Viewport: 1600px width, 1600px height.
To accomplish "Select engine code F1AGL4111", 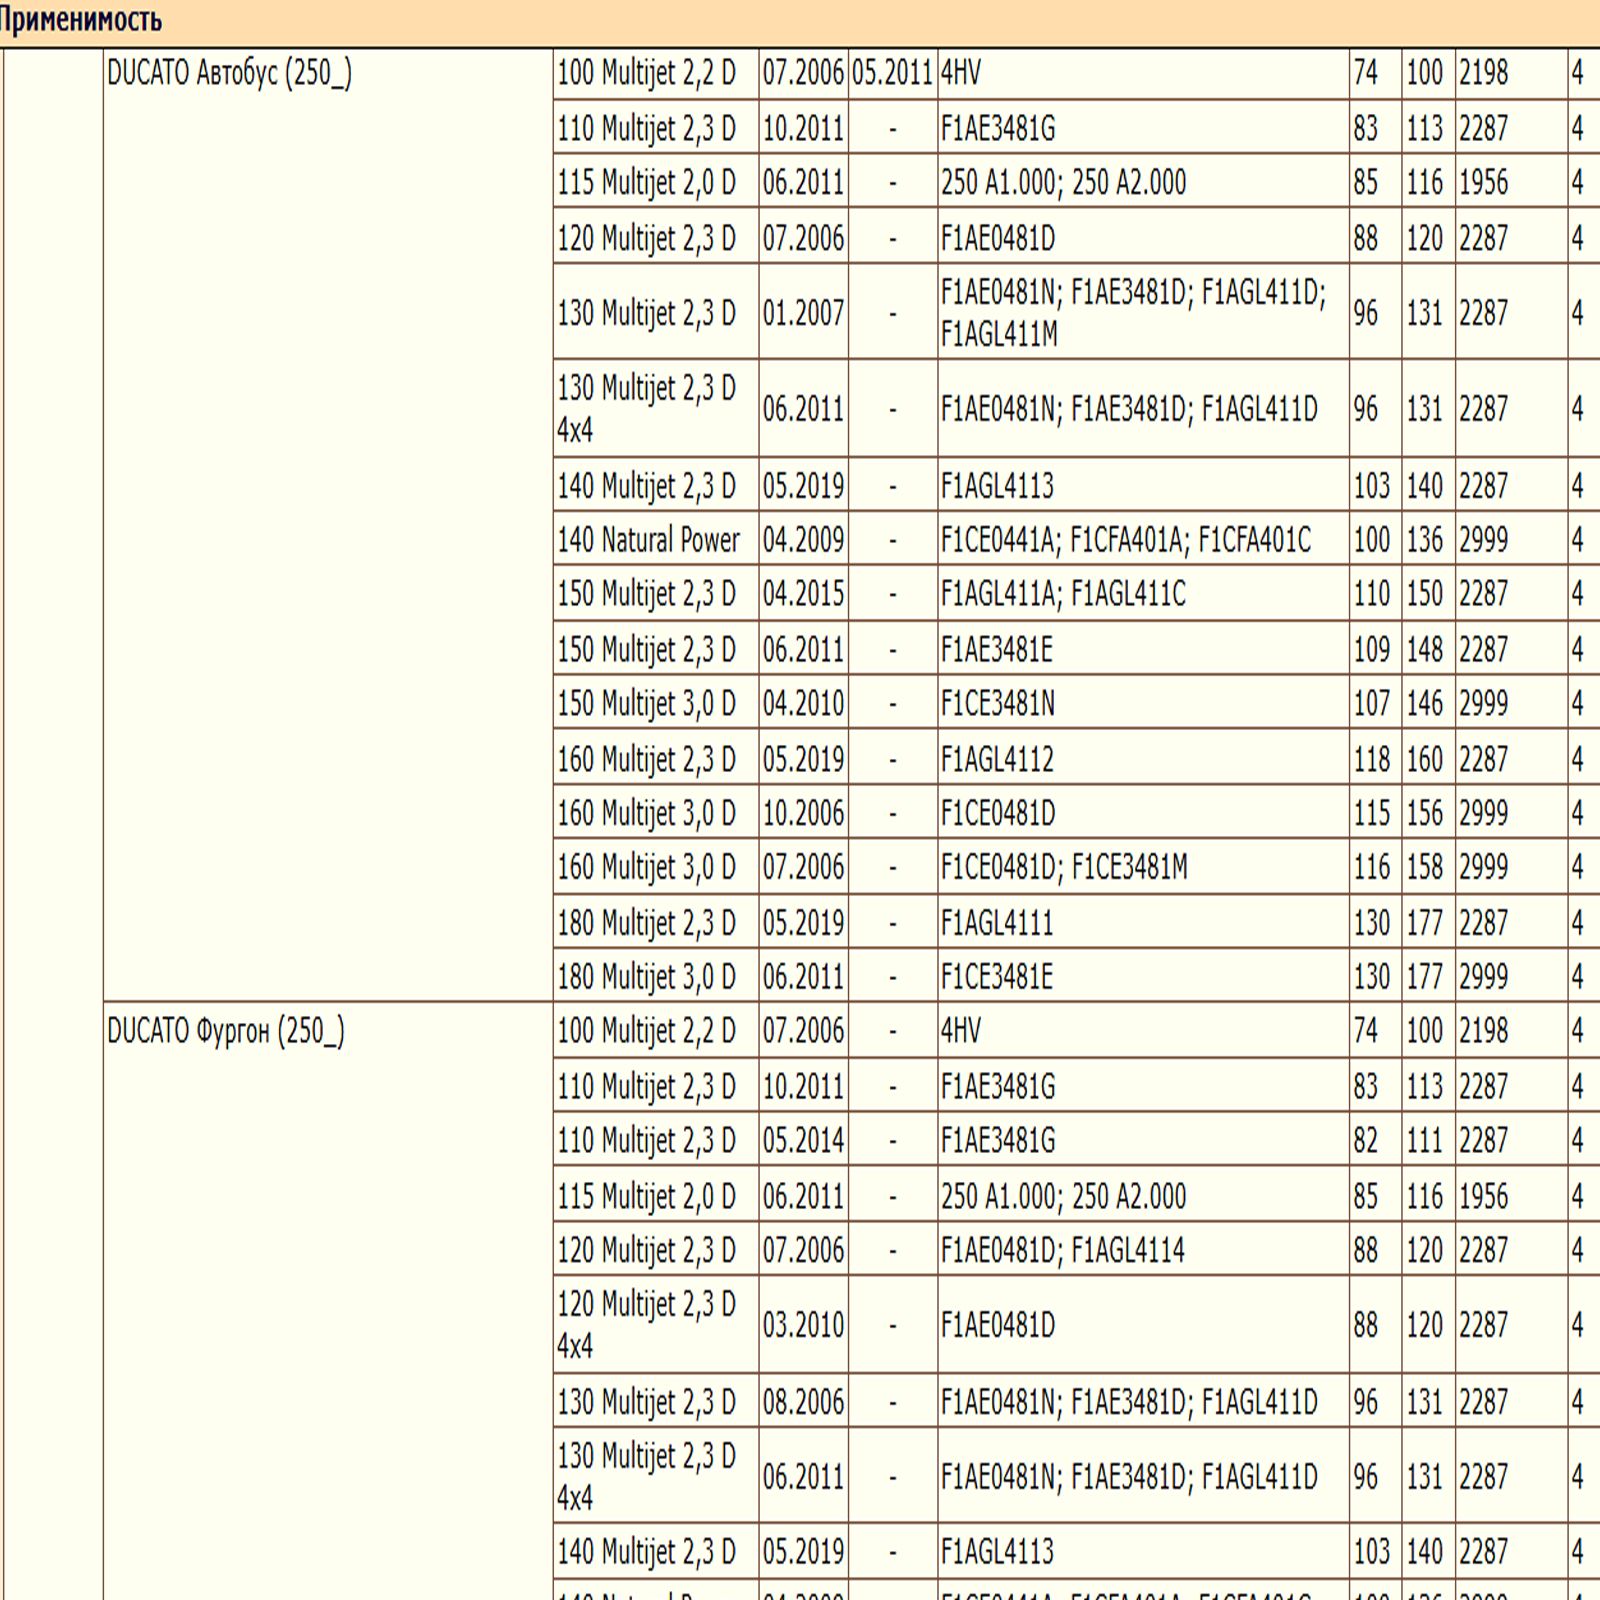I will coord(997,922).
